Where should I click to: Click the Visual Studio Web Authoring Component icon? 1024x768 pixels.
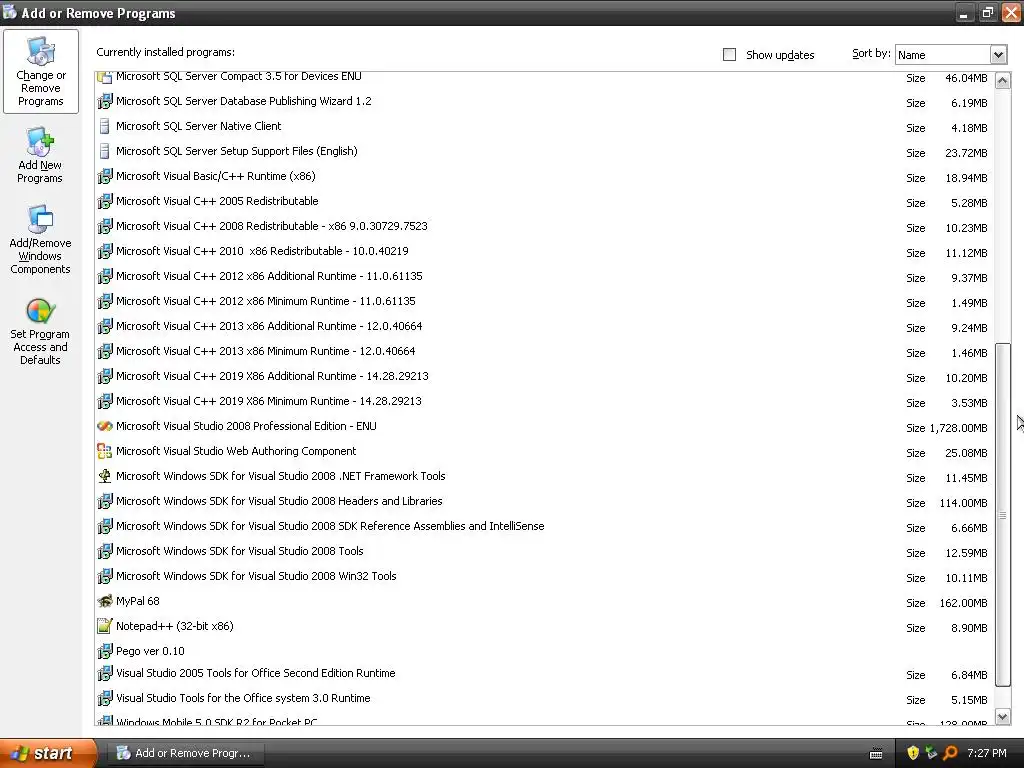(104, 451)
